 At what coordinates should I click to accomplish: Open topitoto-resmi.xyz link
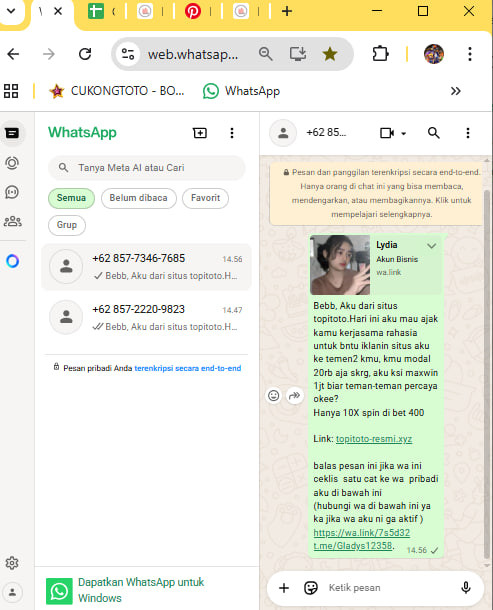(x=374, y=439)
